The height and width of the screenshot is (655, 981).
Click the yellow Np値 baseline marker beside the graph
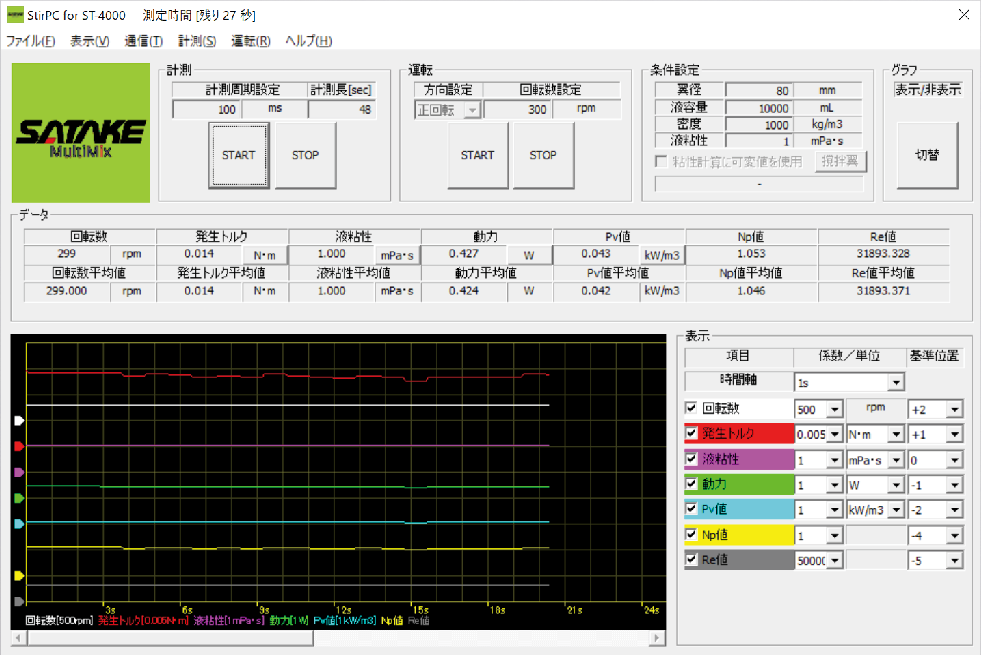coord(19,576)
